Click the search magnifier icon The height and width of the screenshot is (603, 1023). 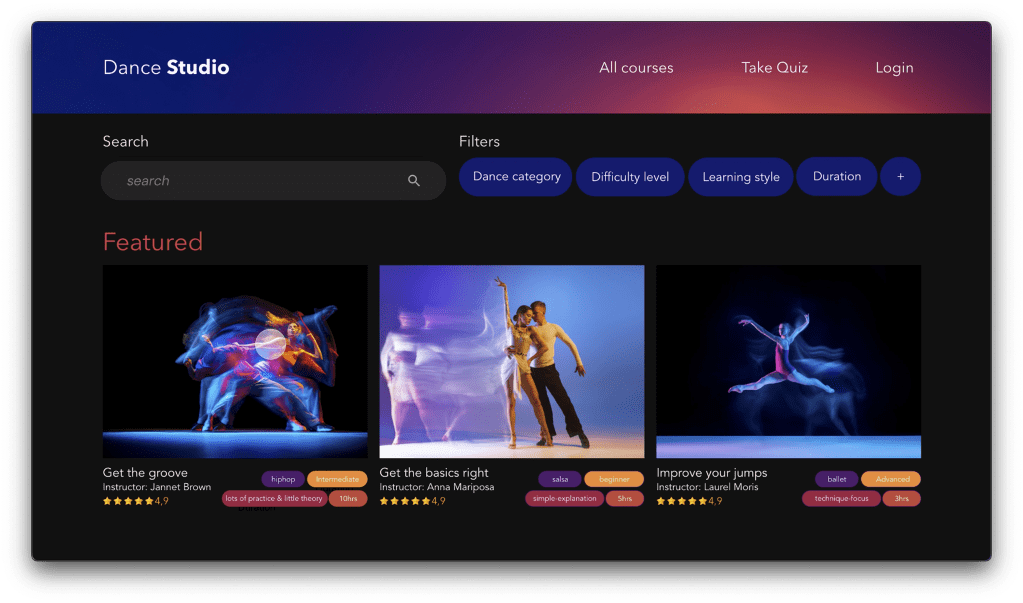pos(414,181)
